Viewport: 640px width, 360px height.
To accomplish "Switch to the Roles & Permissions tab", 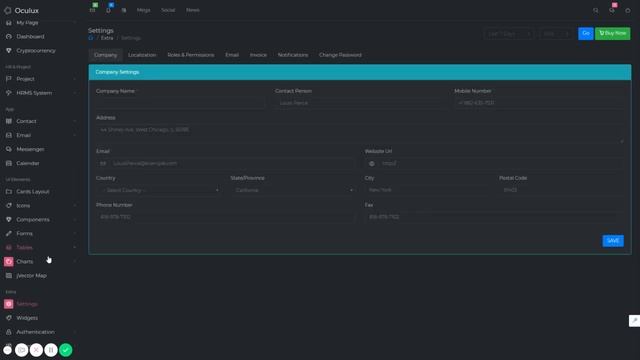I will click(191, 55).
